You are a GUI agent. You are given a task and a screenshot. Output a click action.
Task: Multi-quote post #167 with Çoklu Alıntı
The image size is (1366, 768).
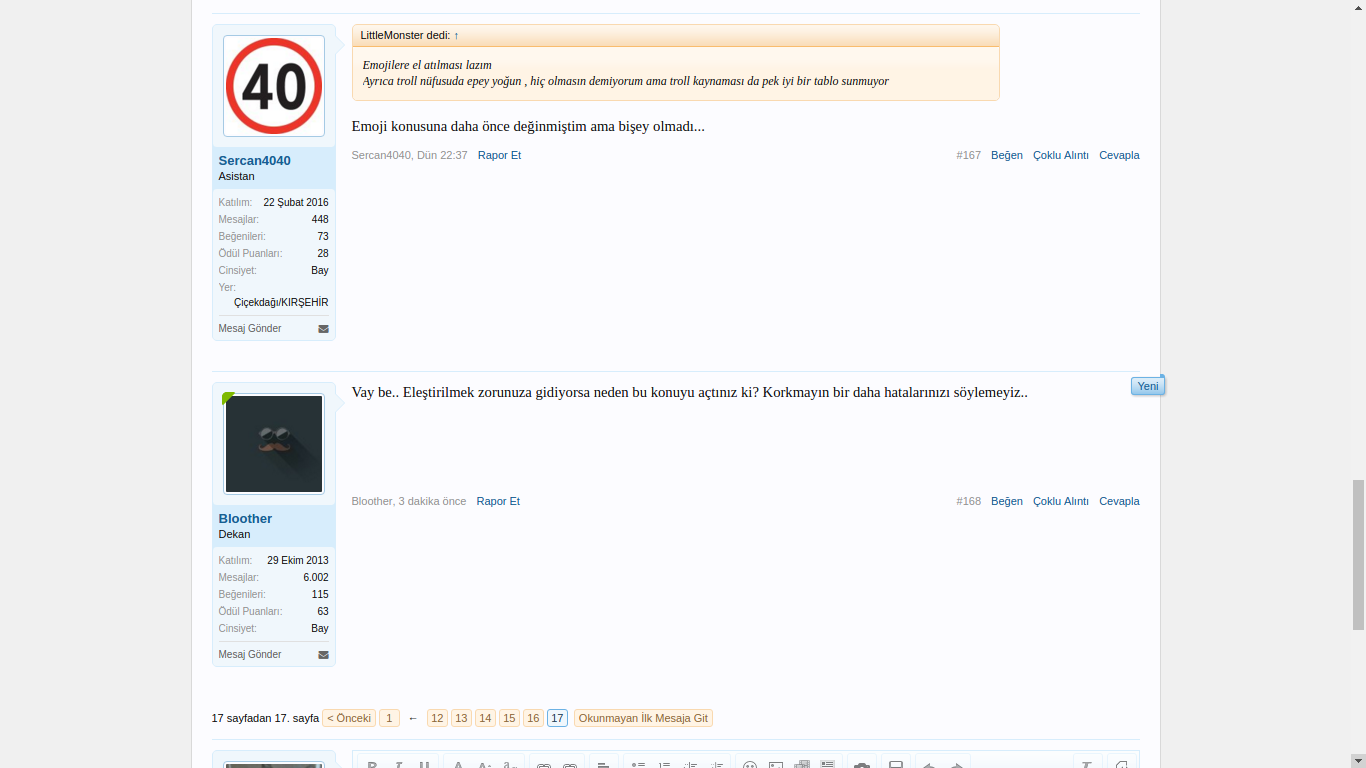1061,155
